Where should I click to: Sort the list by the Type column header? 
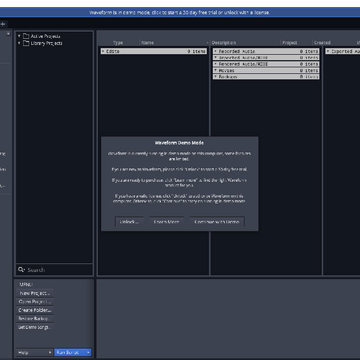118,43
